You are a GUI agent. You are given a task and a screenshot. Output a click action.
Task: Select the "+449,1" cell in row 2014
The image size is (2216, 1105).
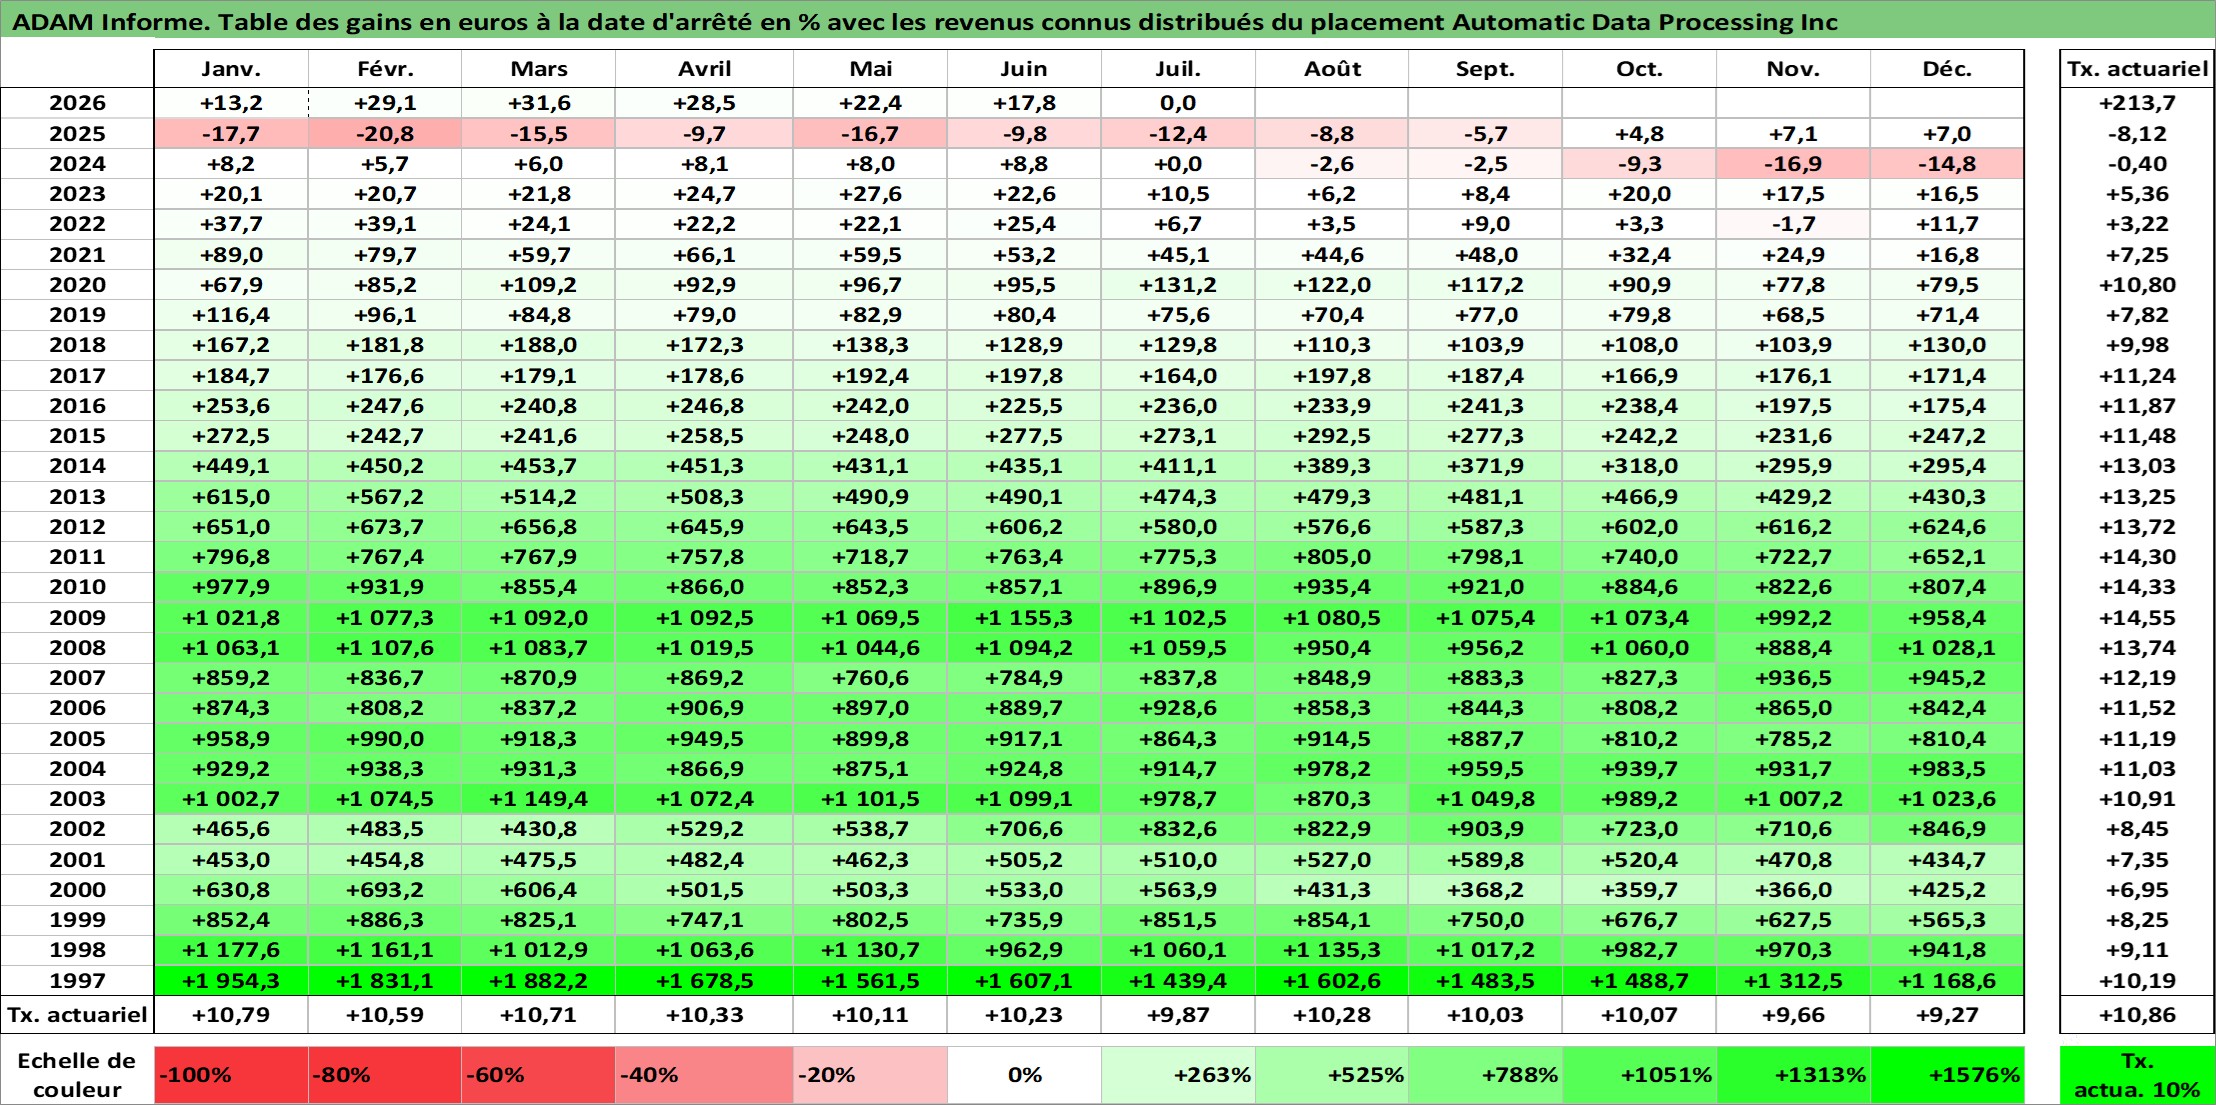pyautogui.click(x=231, y=466)
